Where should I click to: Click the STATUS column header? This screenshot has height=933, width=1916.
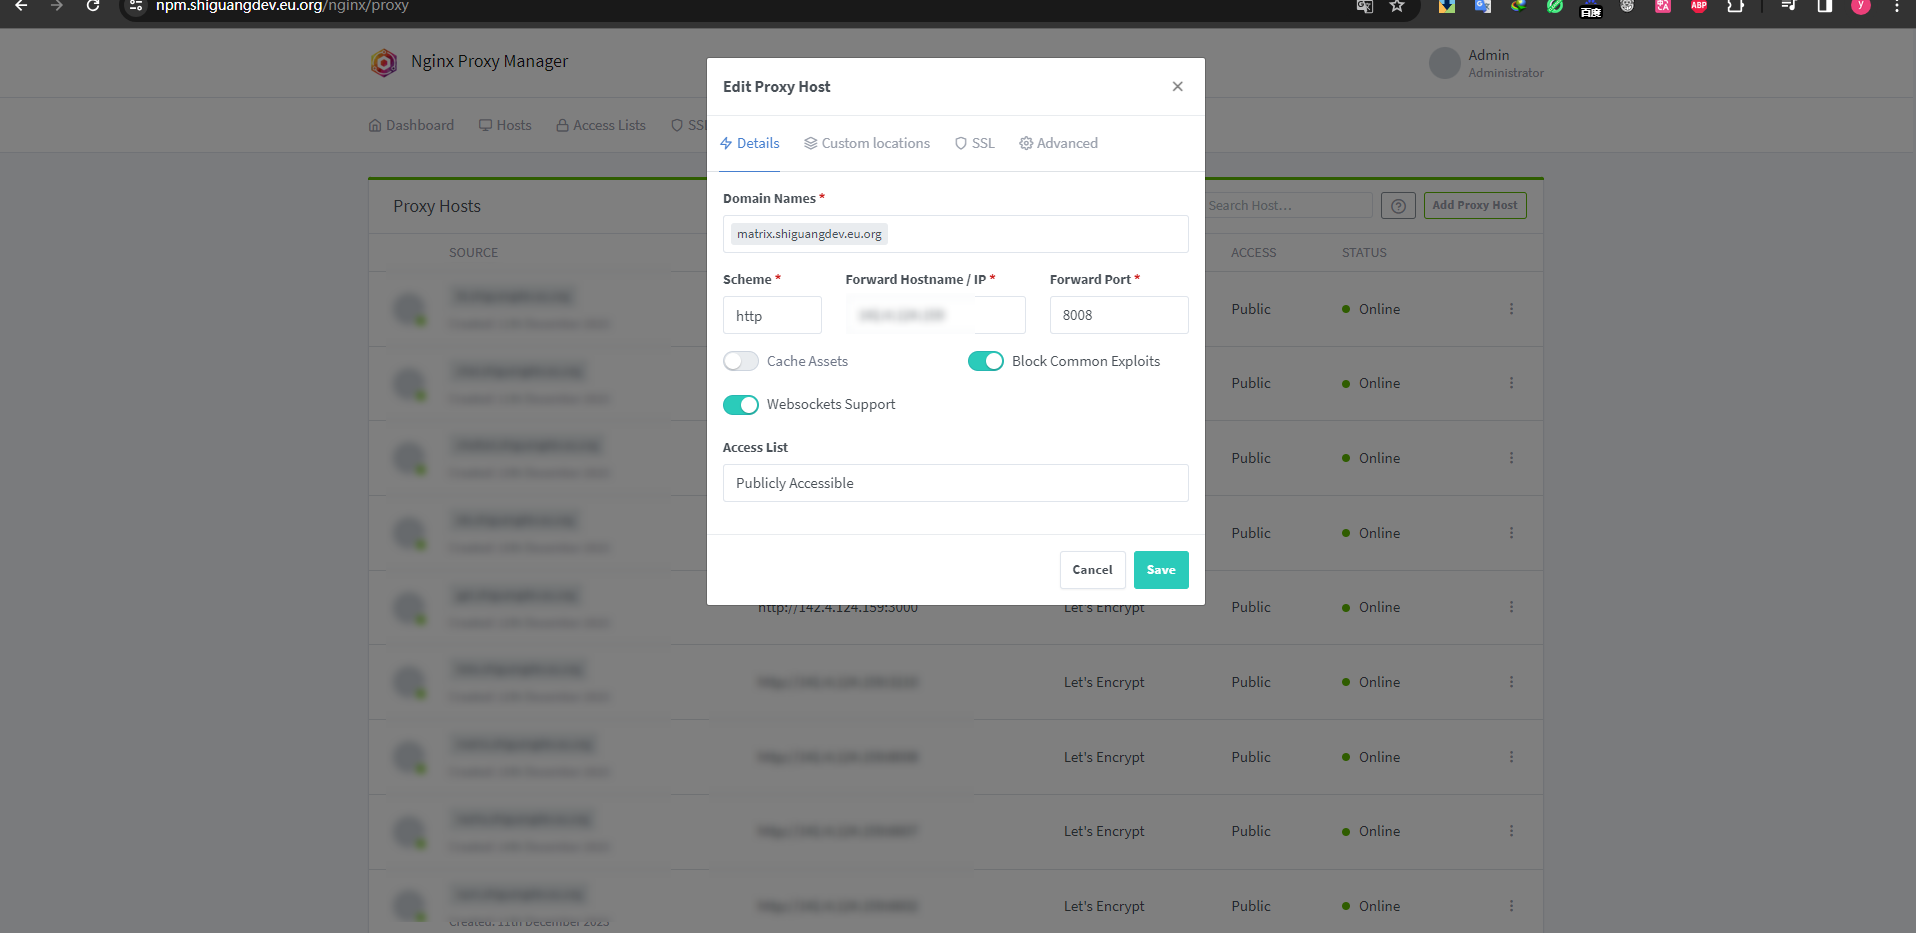click(x=1364, y=253)
